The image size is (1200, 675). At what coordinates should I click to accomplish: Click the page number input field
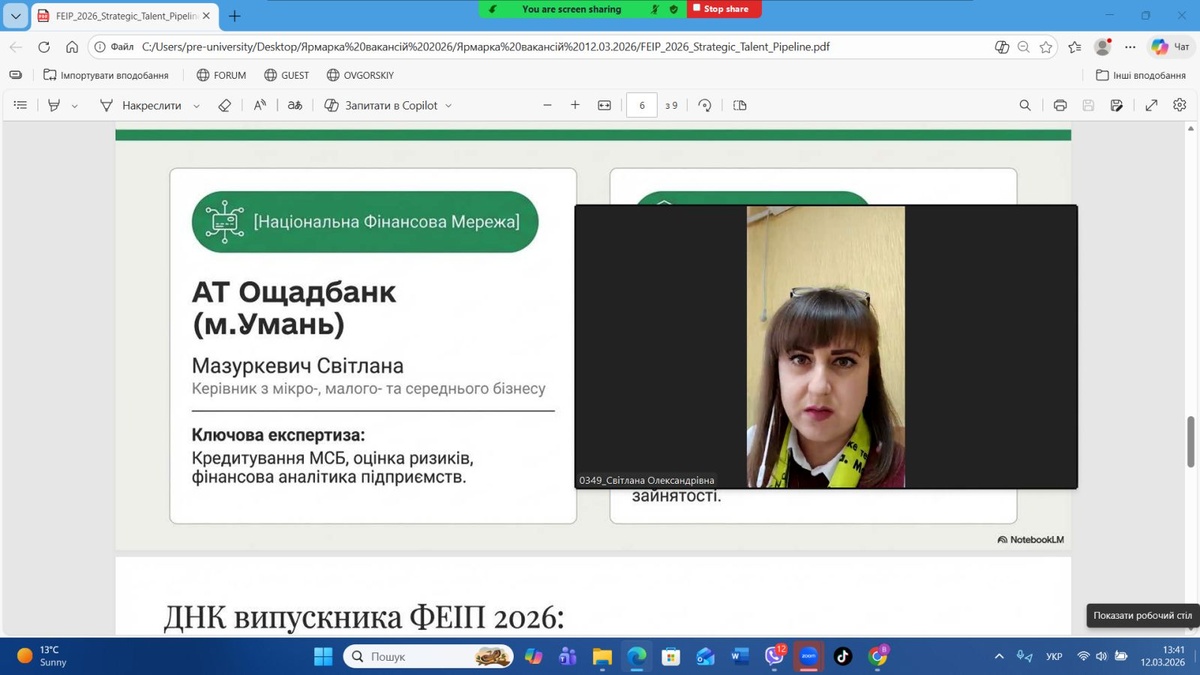click(x=641, y=105)
